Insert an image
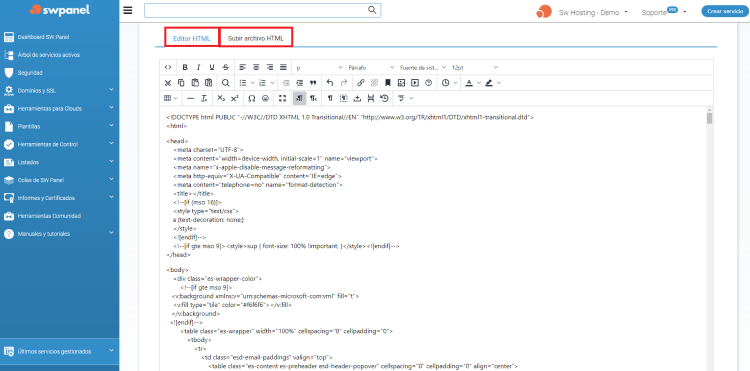 click(x=401, y=83)
